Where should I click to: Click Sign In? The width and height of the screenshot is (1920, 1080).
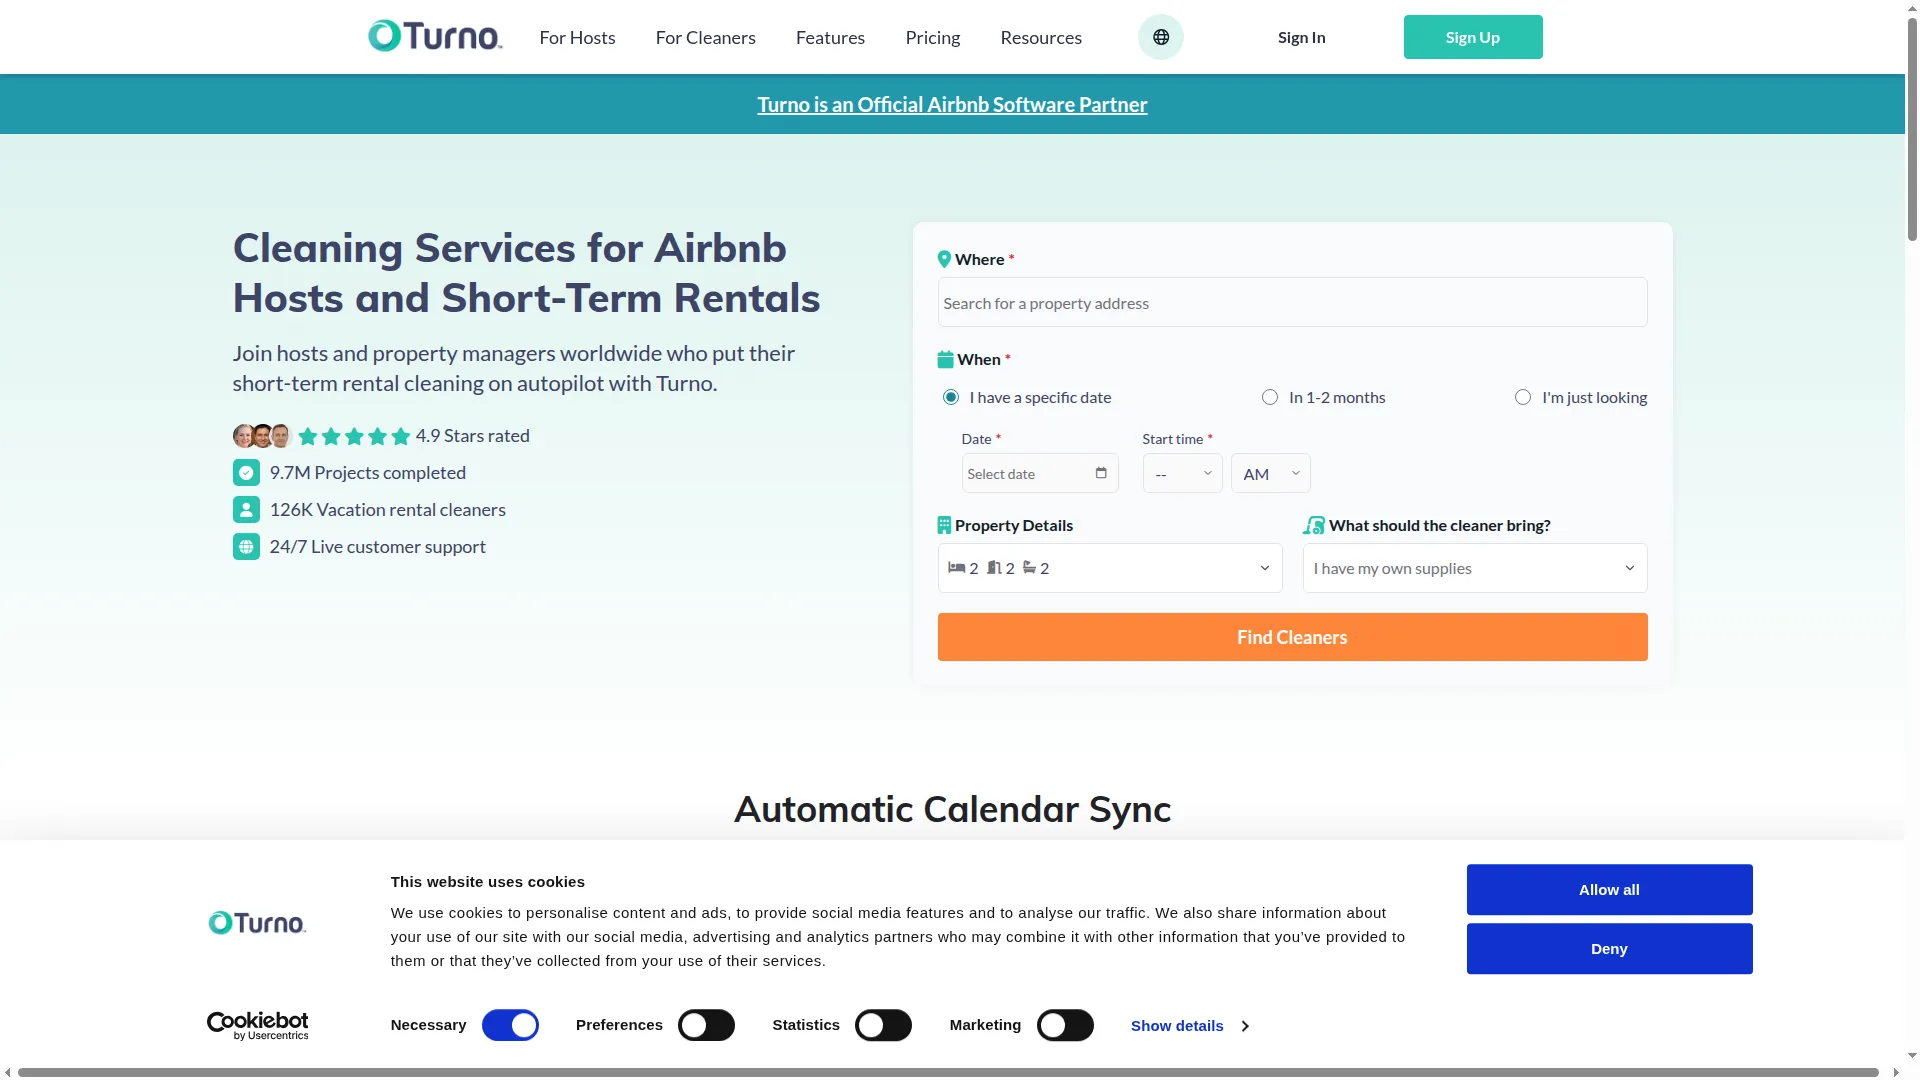[1301, 37]
